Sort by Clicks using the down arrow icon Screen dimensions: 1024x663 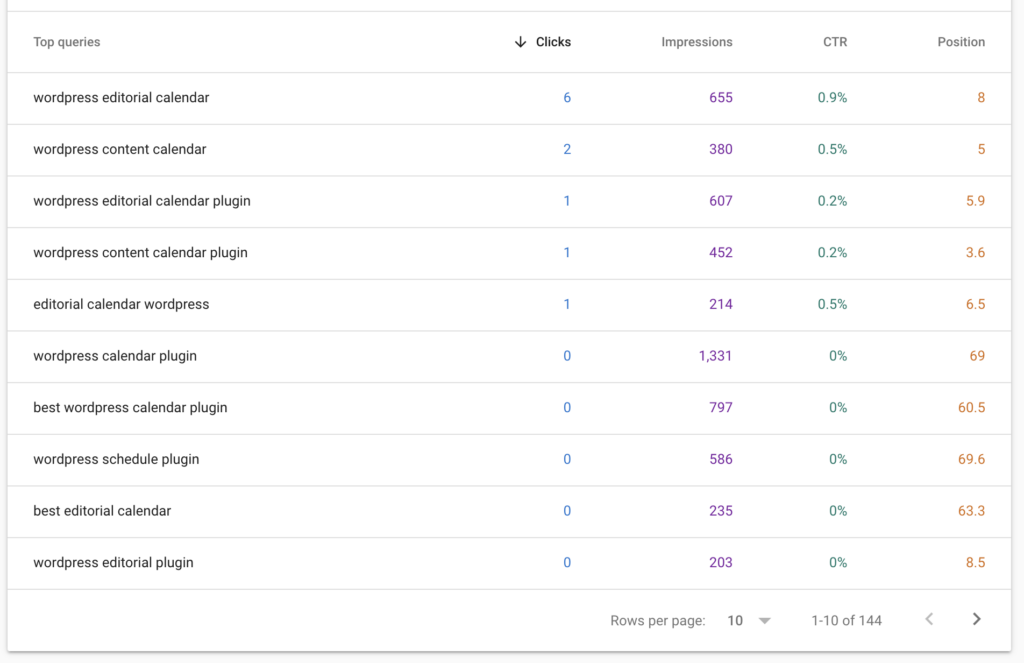click(x=520, y=42)
